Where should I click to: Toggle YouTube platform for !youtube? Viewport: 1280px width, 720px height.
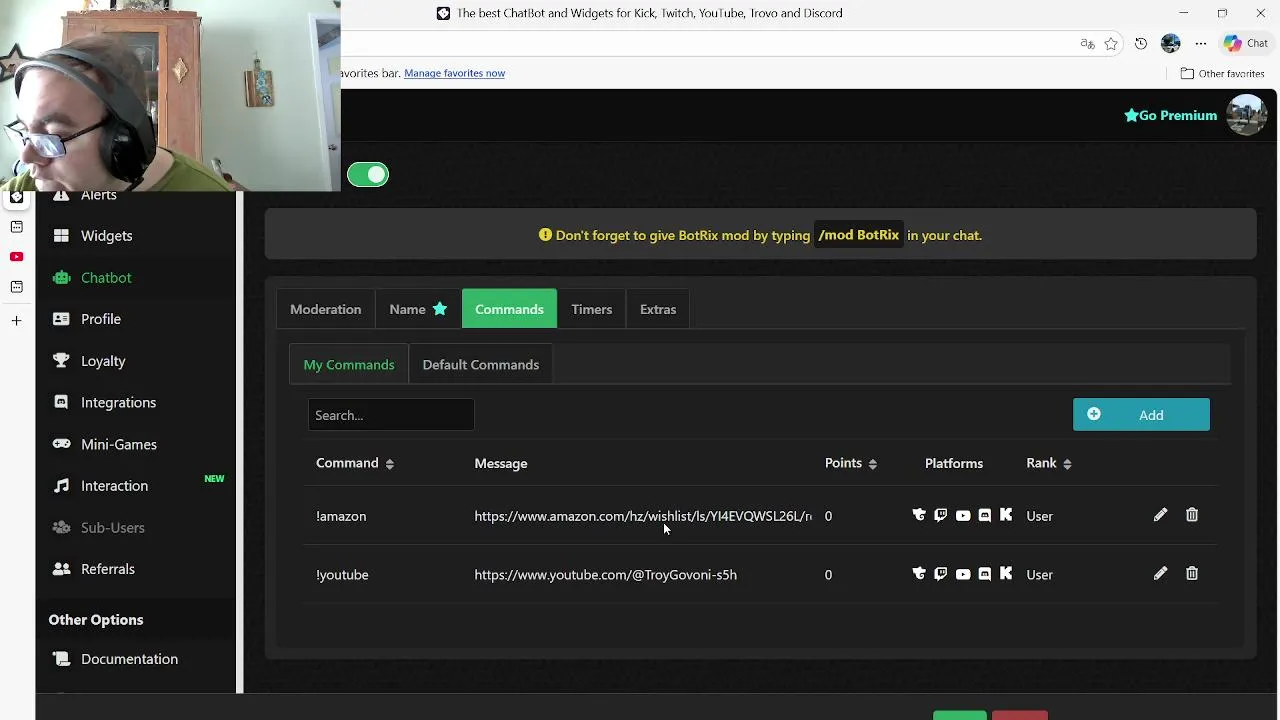963,573
